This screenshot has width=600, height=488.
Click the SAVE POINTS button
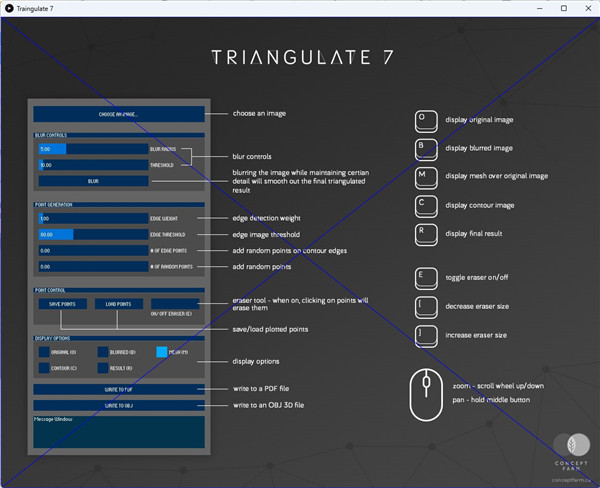(x=62, y=304)
